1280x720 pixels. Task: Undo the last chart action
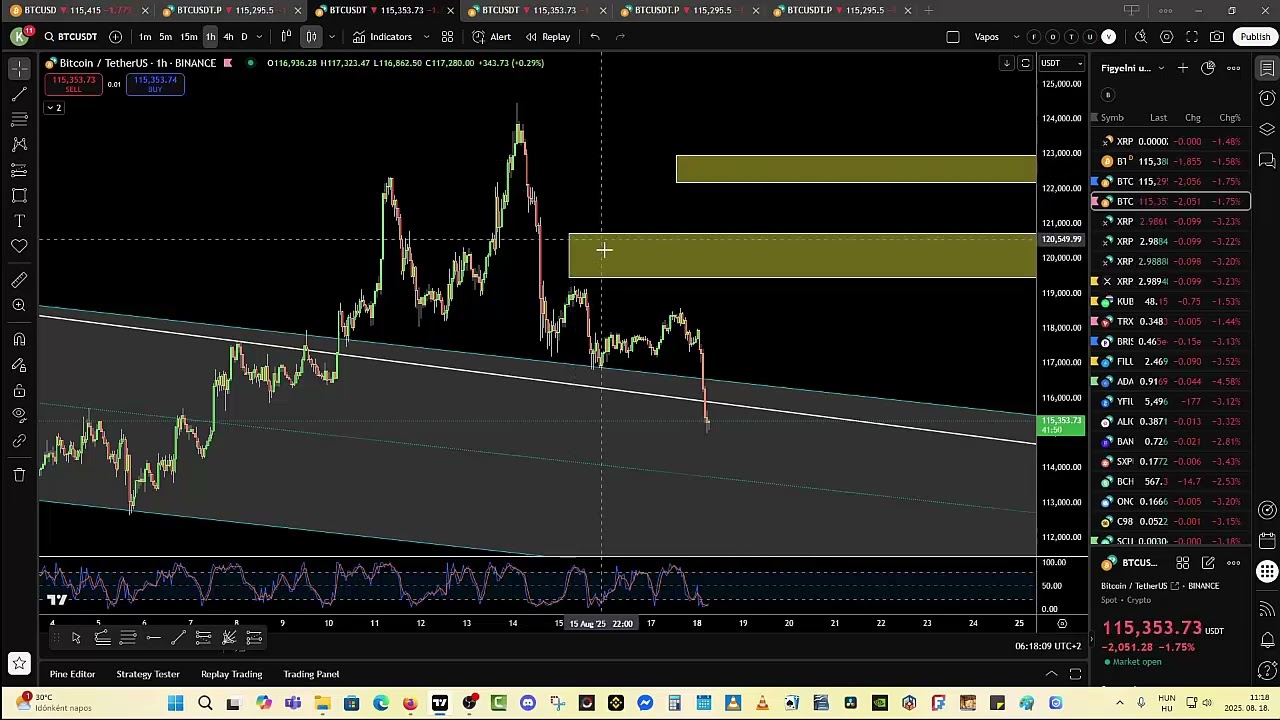(595, 37)
